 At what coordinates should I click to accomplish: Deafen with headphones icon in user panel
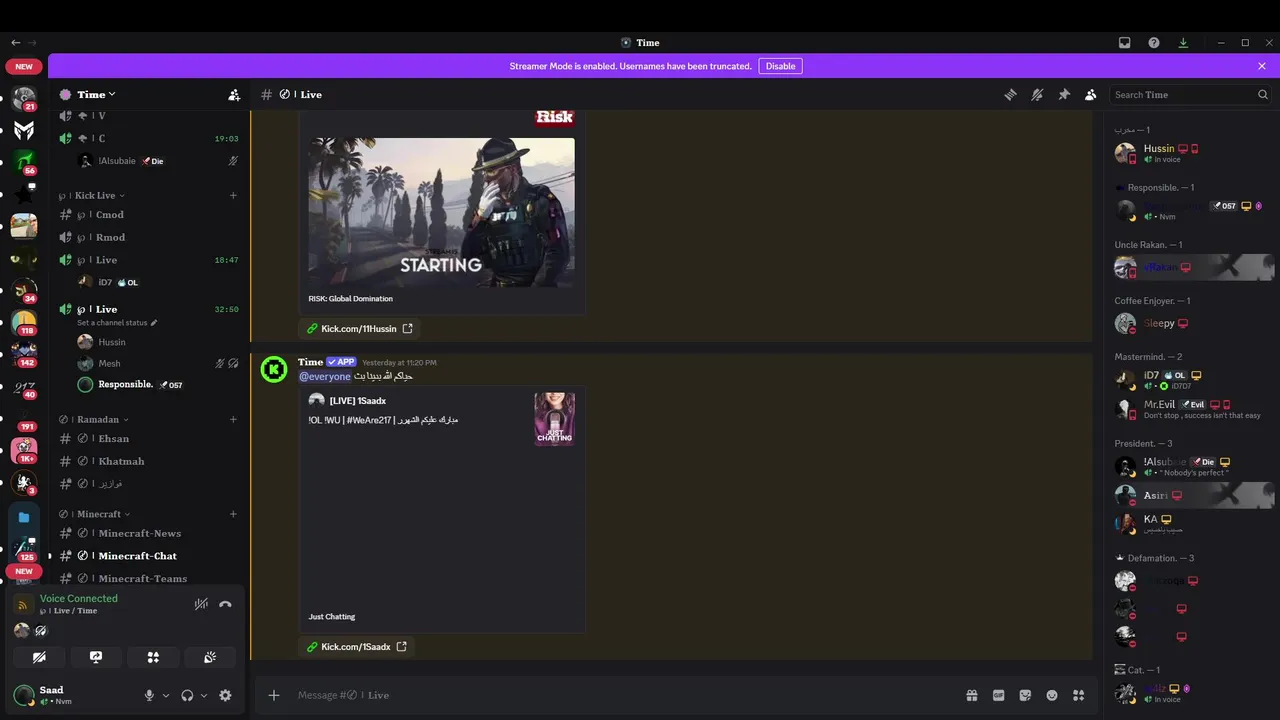(187, 695)
